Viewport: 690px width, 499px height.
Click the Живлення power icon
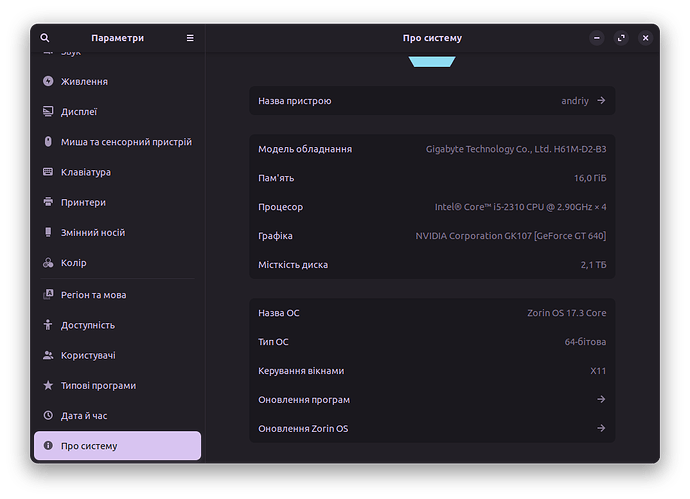(48, 82)
